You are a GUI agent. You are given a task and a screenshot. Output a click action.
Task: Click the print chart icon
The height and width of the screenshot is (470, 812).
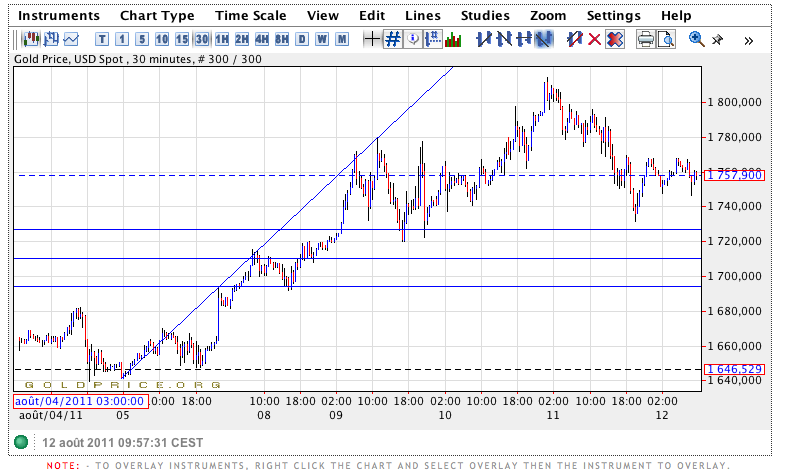click(646, 39)
